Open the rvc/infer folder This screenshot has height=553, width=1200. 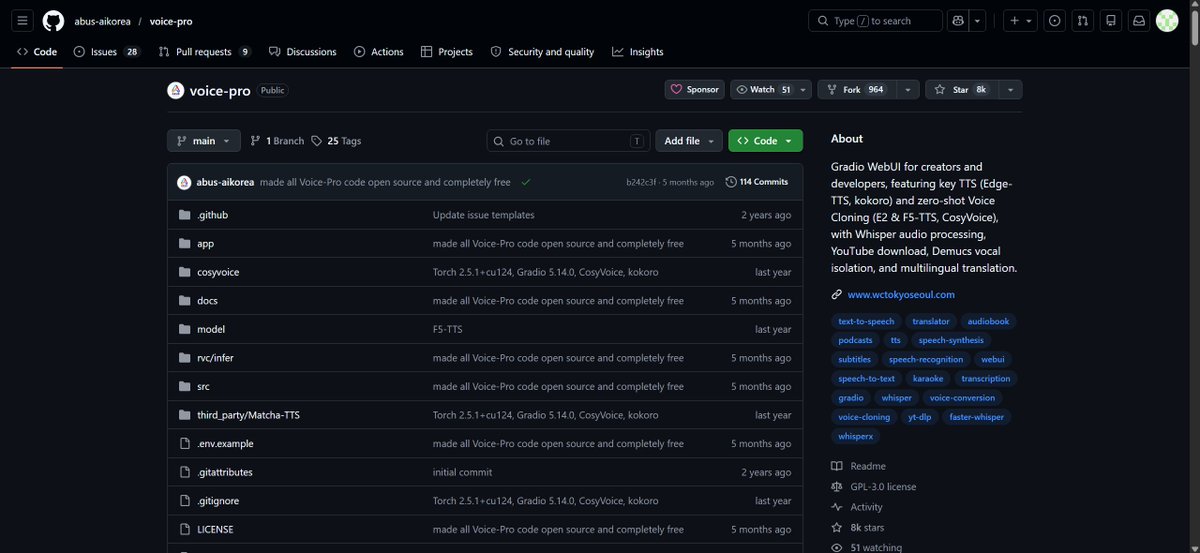coord(215,358)
